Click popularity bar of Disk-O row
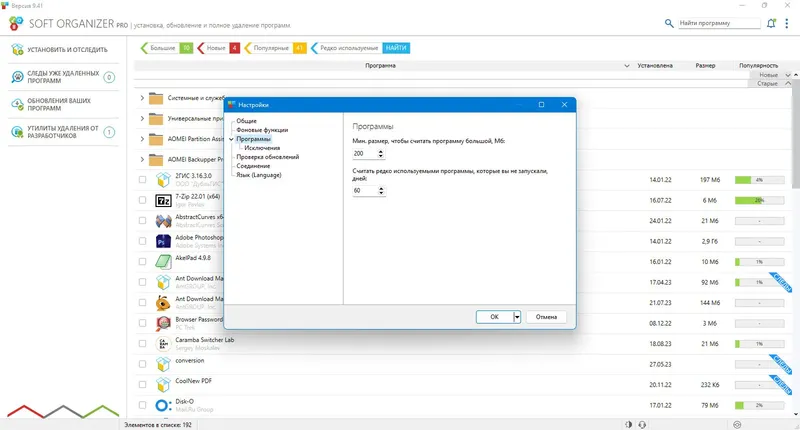Image resolution: width=800 pixels, height=430 pixels. tap(759, 406)
